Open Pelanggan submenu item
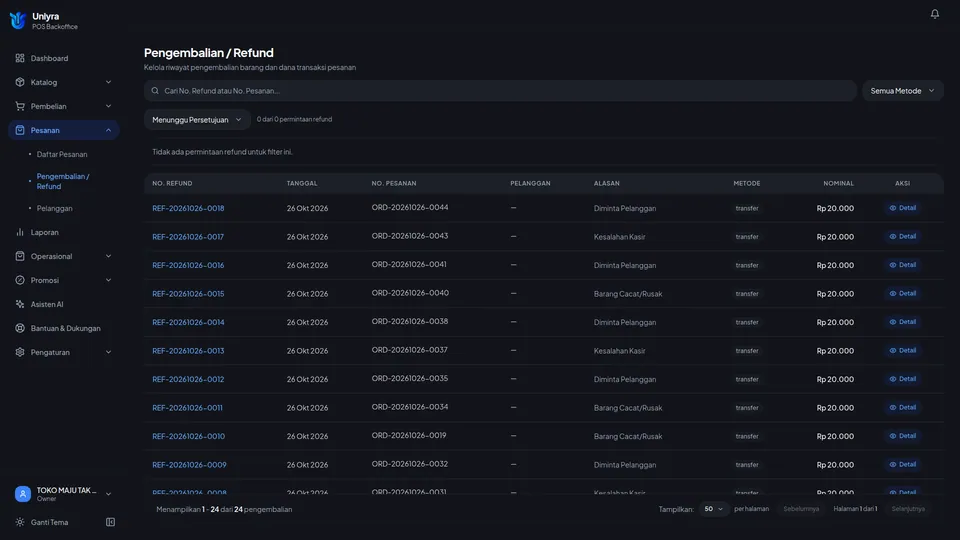 tap(54, 208)
